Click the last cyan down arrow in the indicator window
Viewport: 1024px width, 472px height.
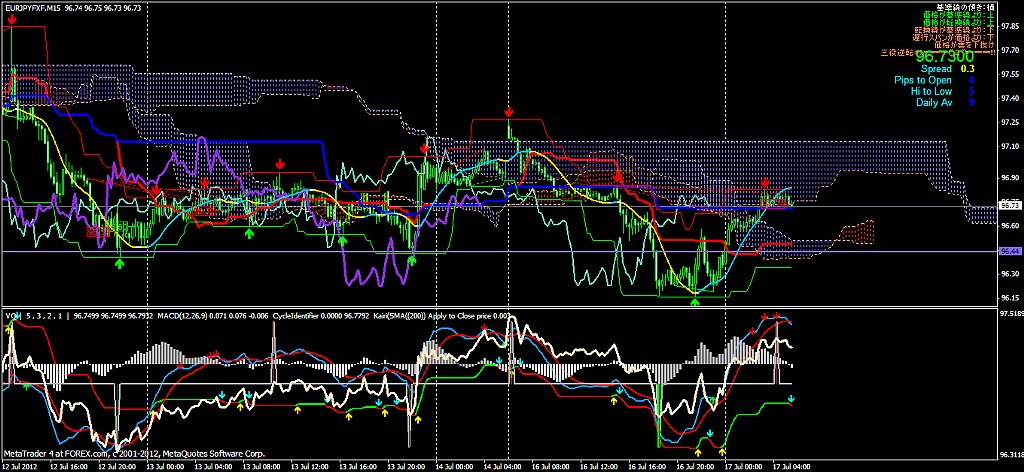pyautogui.click(x=790, y=399)
